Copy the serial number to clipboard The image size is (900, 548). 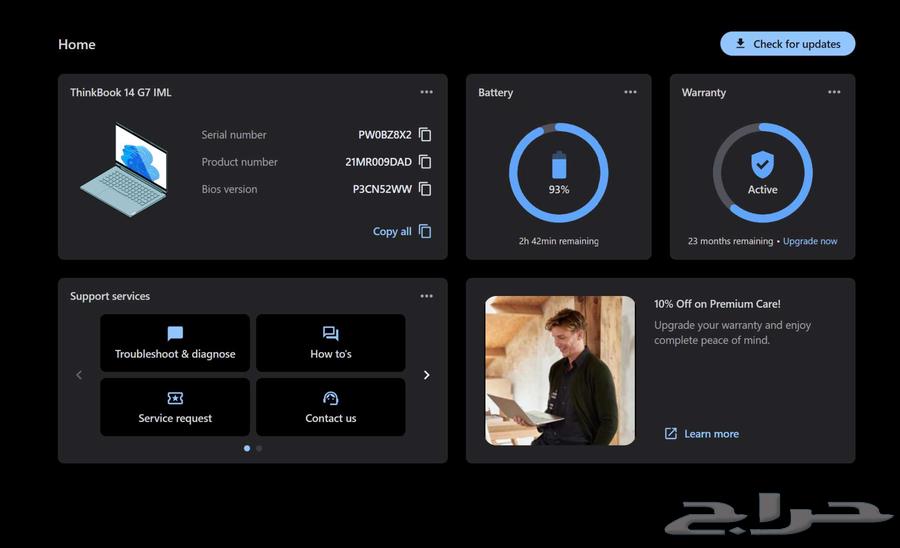pos(425,135)
